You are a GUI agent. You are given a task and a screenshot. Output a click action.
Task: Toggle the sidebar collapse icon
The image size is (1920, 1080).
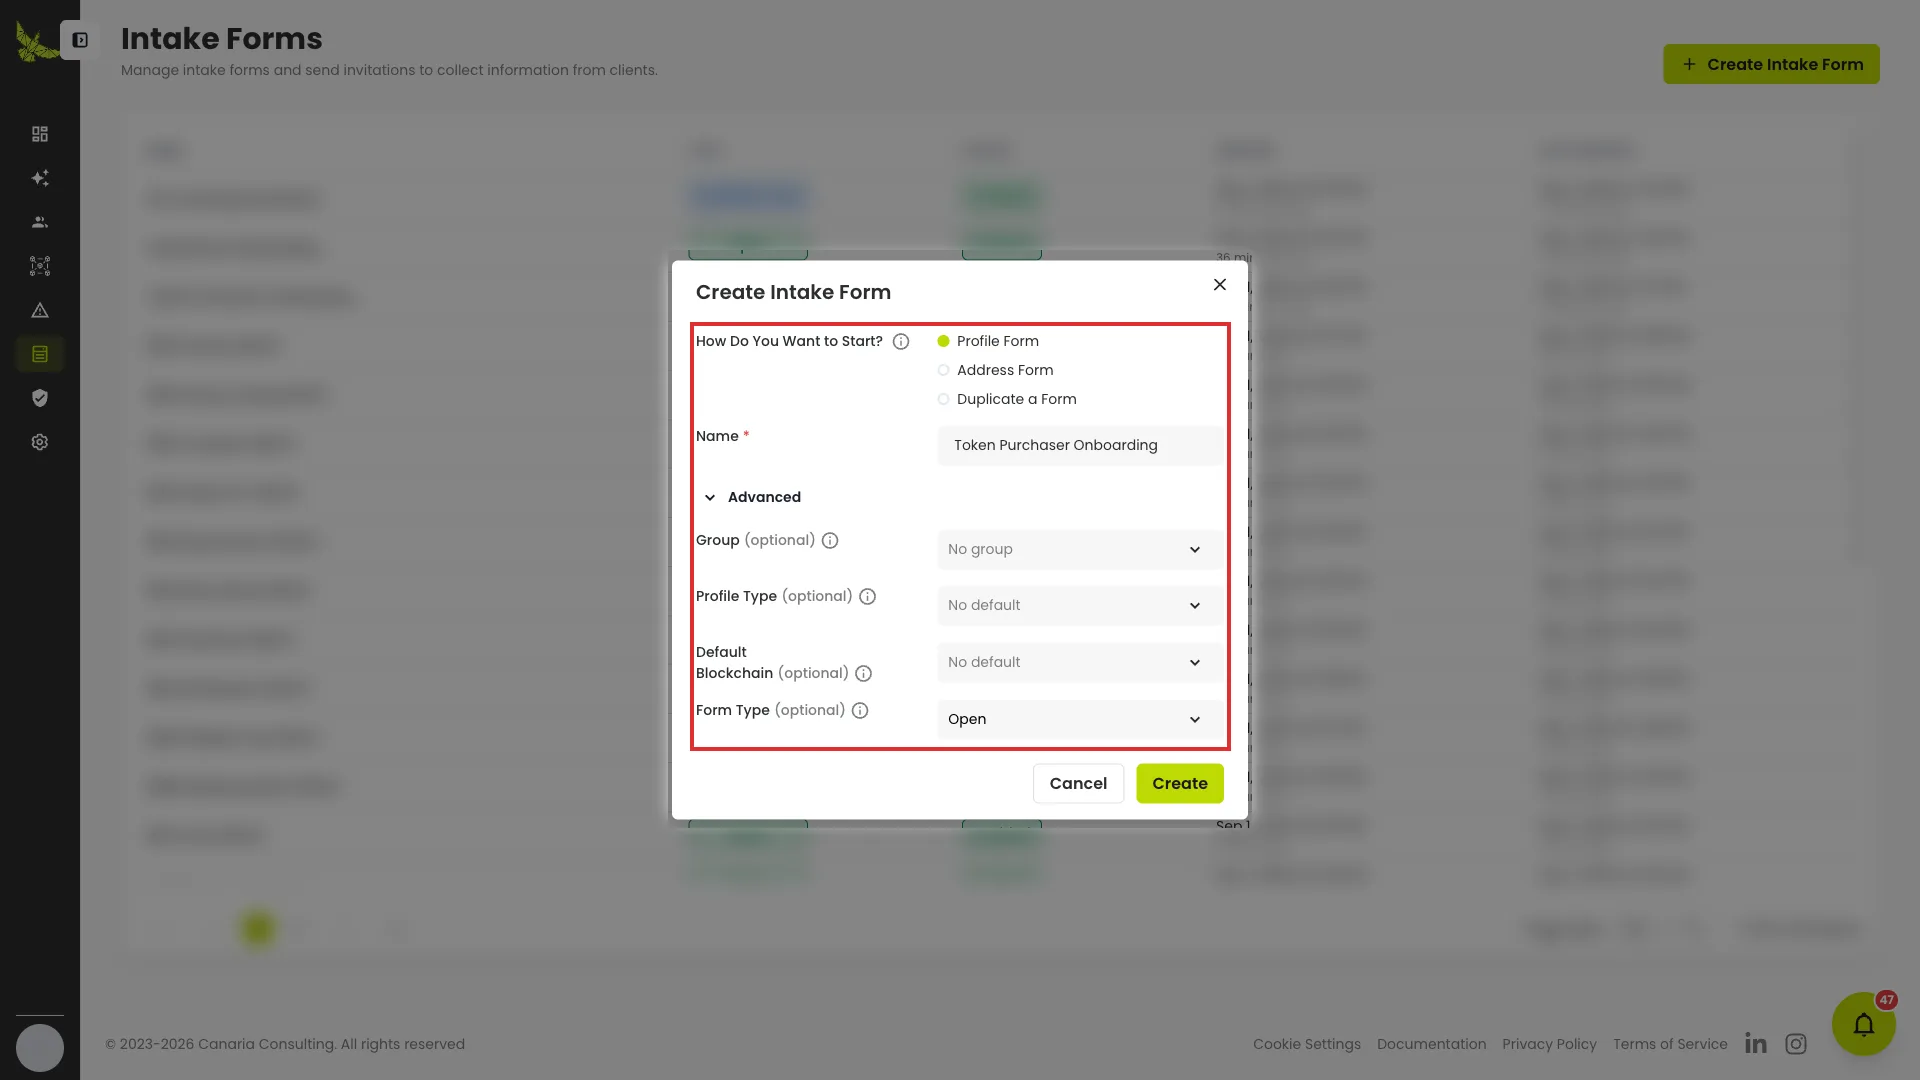80,40
